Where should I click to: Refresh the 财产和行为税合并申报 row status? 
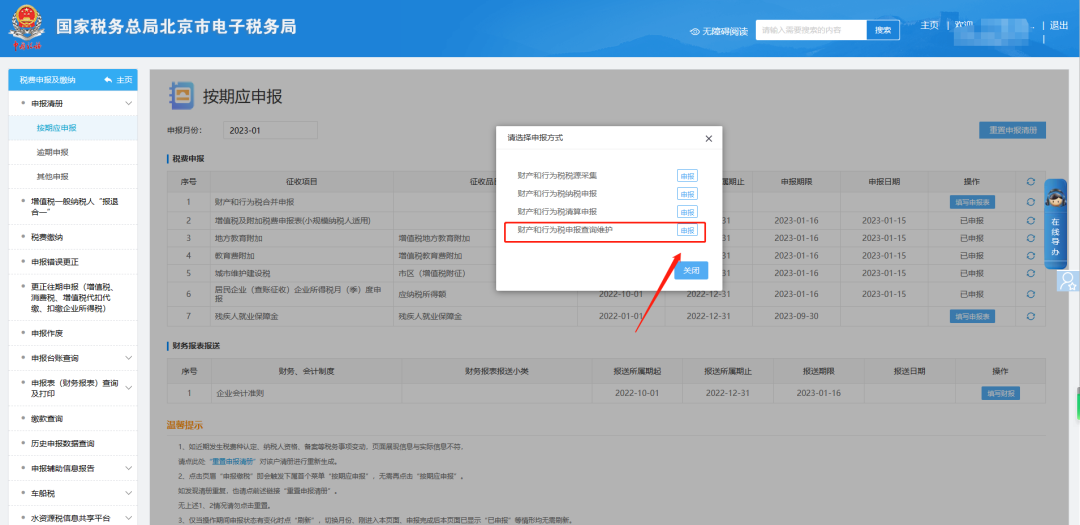pos(1030,202)
